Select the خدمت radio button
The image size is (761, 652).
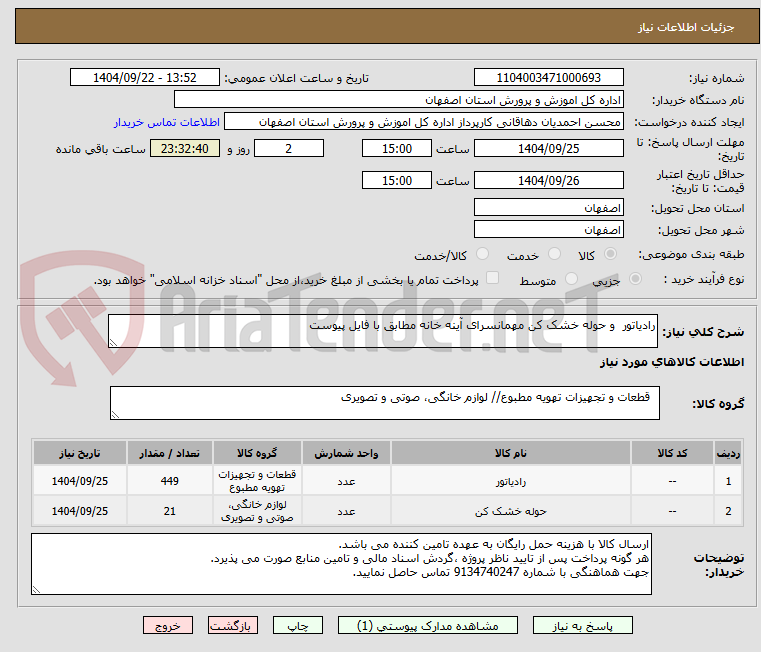point(554,254)
